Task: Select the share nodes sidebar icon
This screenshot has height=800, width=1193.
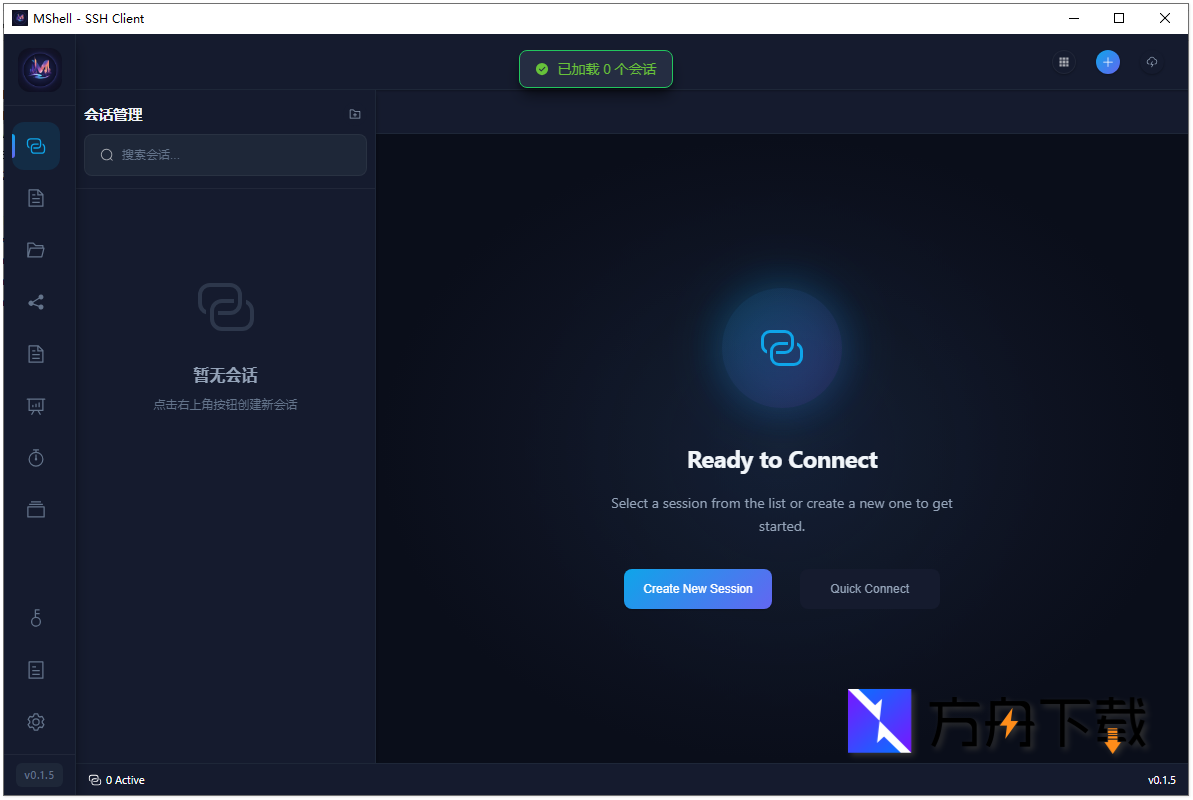Action: (x=36, y=302)
